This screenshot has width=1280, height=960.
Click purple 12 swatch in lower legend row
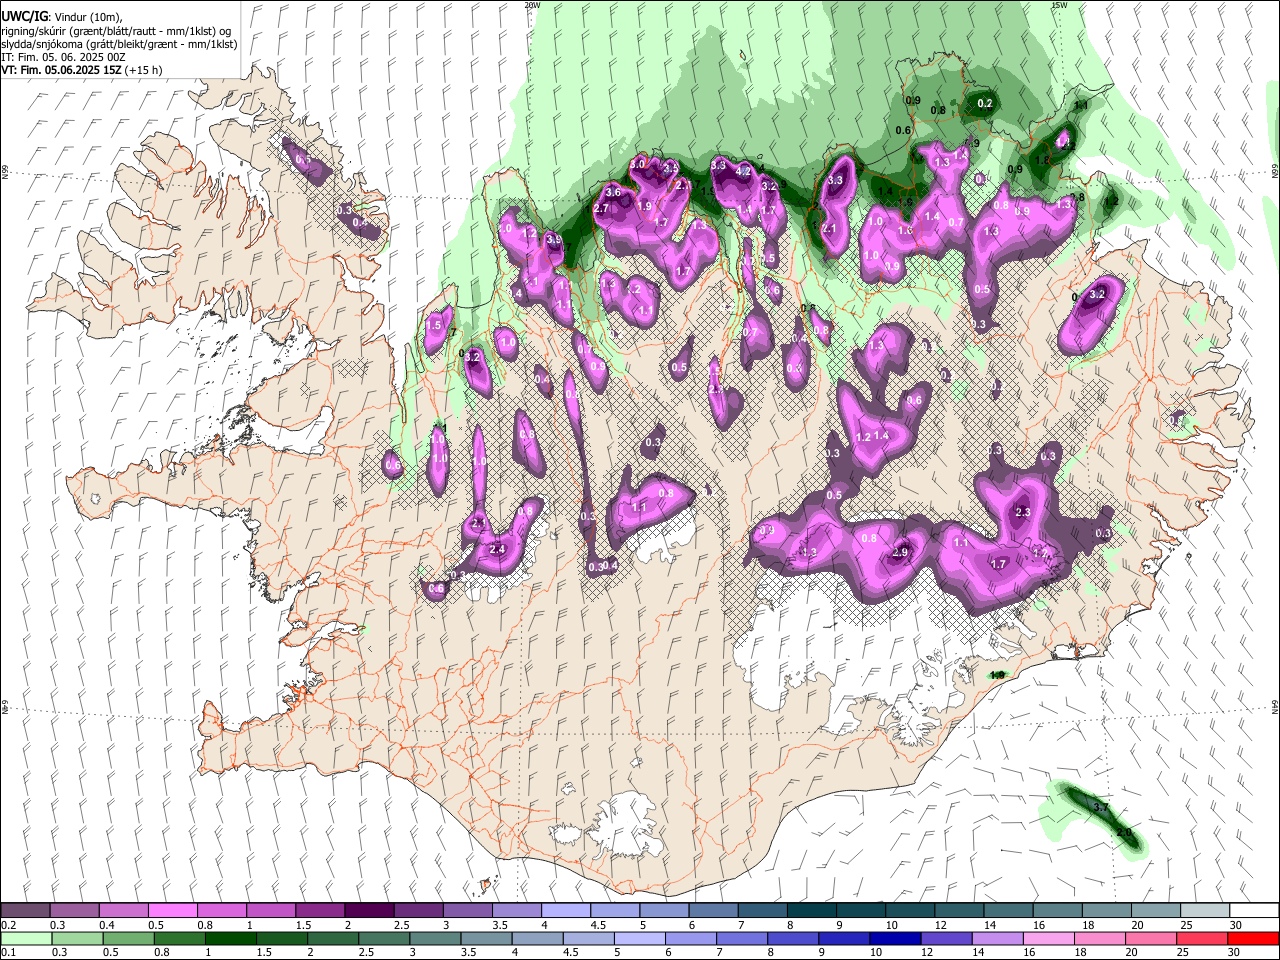[x=946, y=938]
